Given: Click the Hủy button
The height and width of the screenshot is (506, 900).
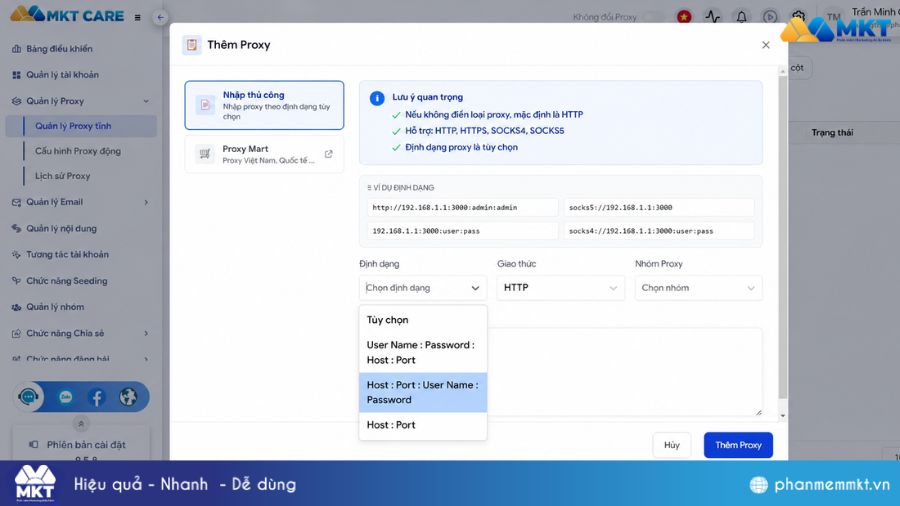Looking at the screenshot, I should [x=672, y=445].
